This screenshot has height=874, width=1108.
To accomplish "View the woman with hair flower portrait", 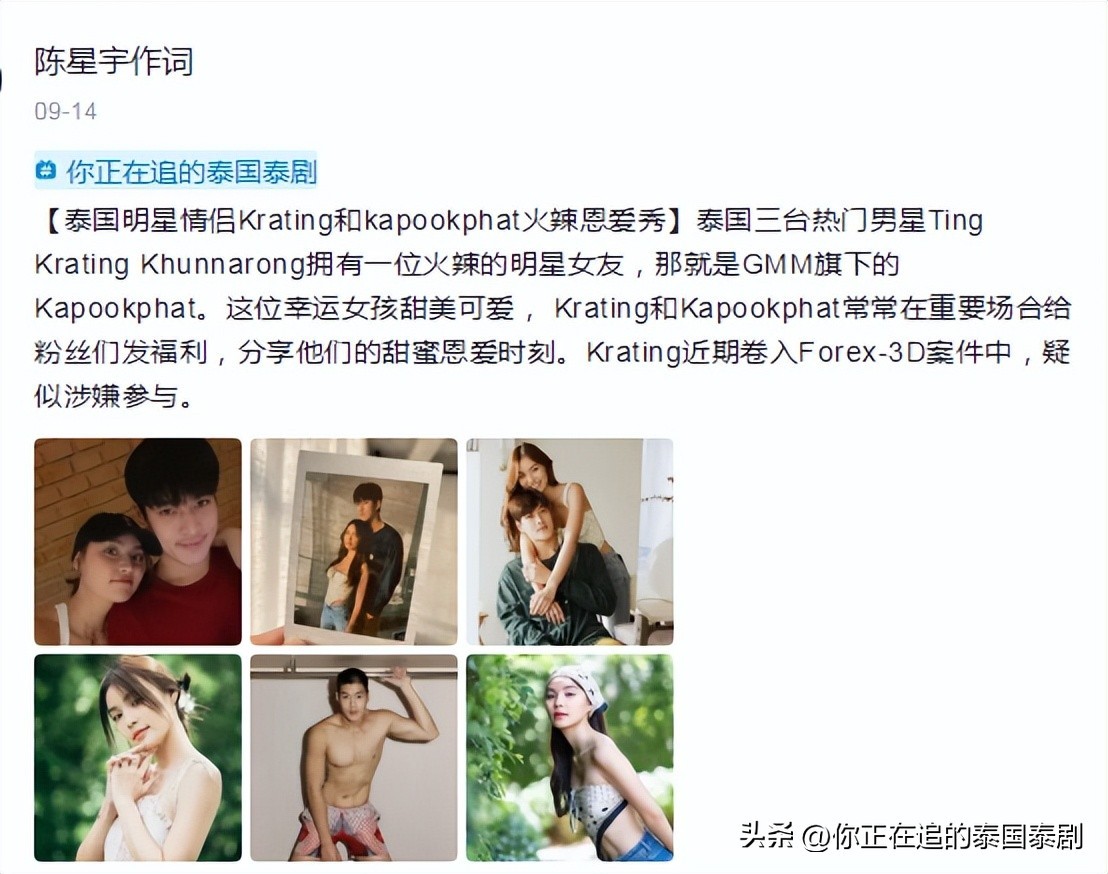I will (x=138, y=757).
